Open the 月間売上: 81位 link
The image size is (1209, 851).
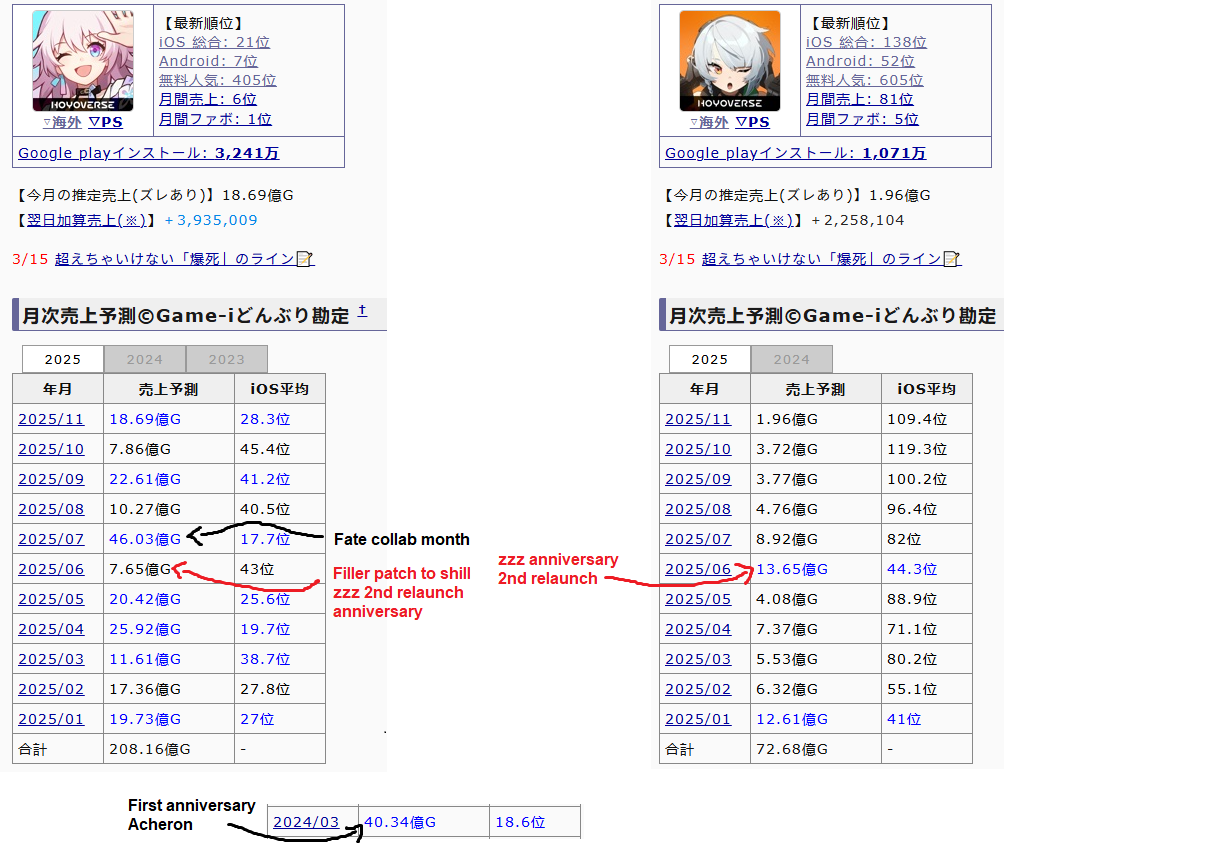[x=859, y=99]
